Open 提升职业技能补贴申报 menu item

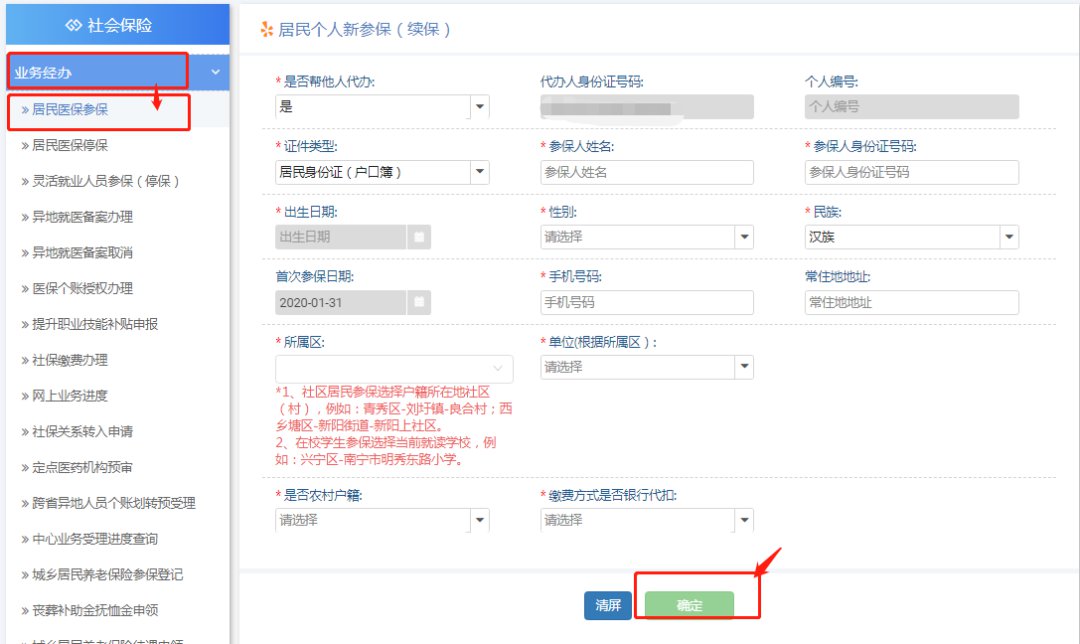coord(90,324)
